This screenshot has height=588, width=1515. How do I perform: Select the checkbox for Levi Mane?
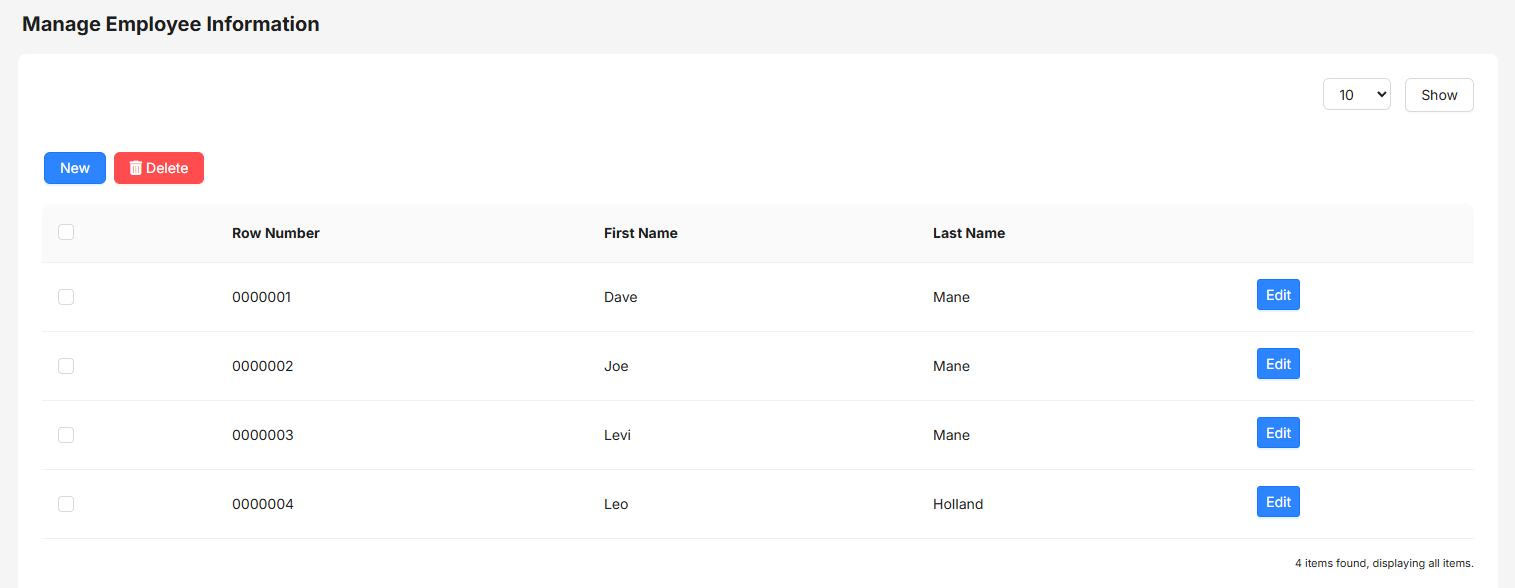(66, 435)
